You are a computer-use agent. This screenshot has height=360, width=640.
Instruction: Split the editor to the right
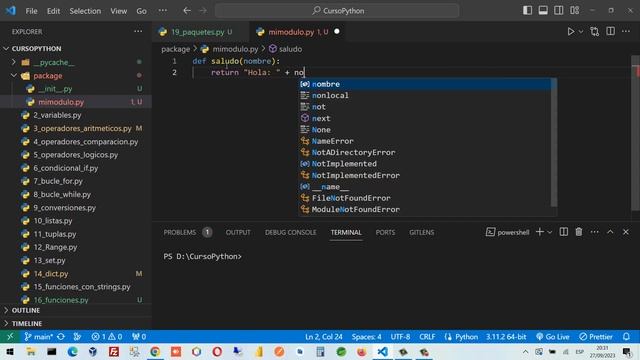(x=610, y=31)
